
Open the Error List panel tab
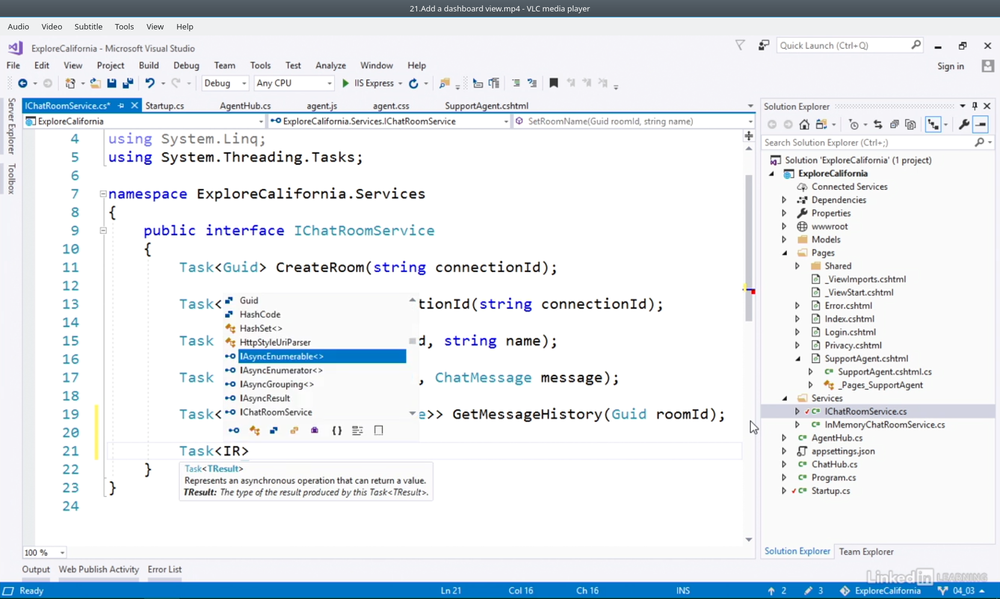165,569
